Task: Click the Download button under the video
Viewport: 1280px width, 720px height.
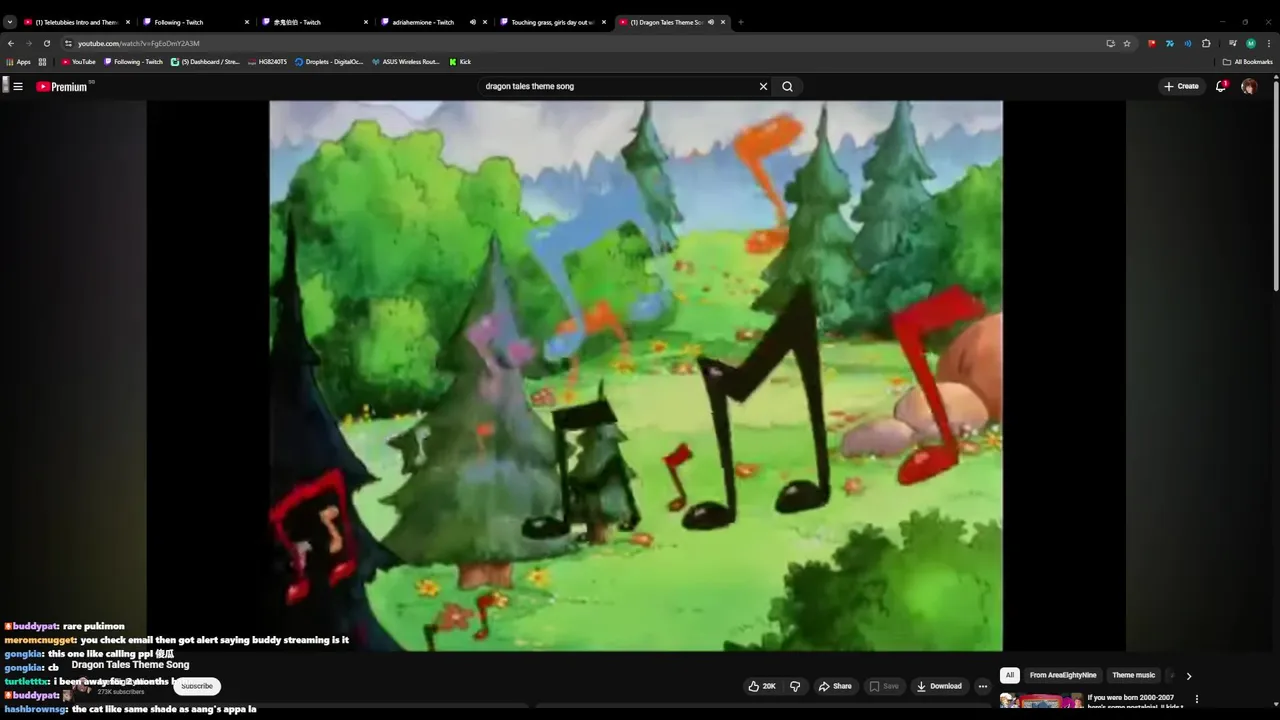Action: [939, 686]
